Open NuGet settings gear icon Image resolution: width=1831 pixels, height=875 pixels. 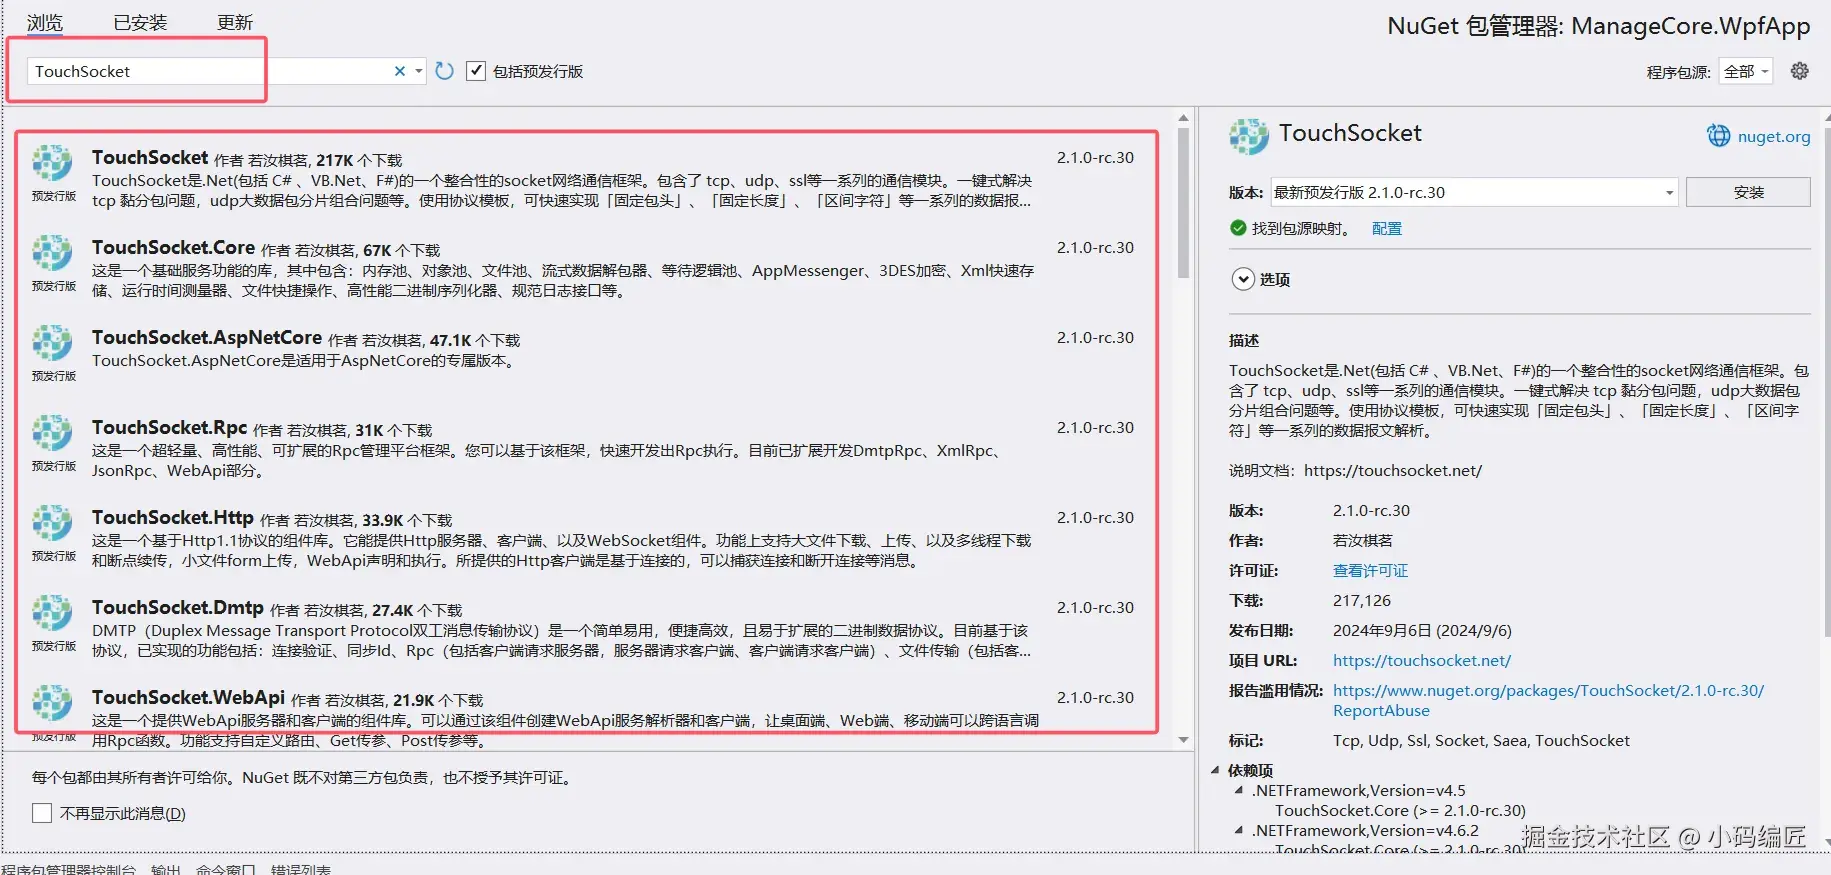[x=1799, y=71]
